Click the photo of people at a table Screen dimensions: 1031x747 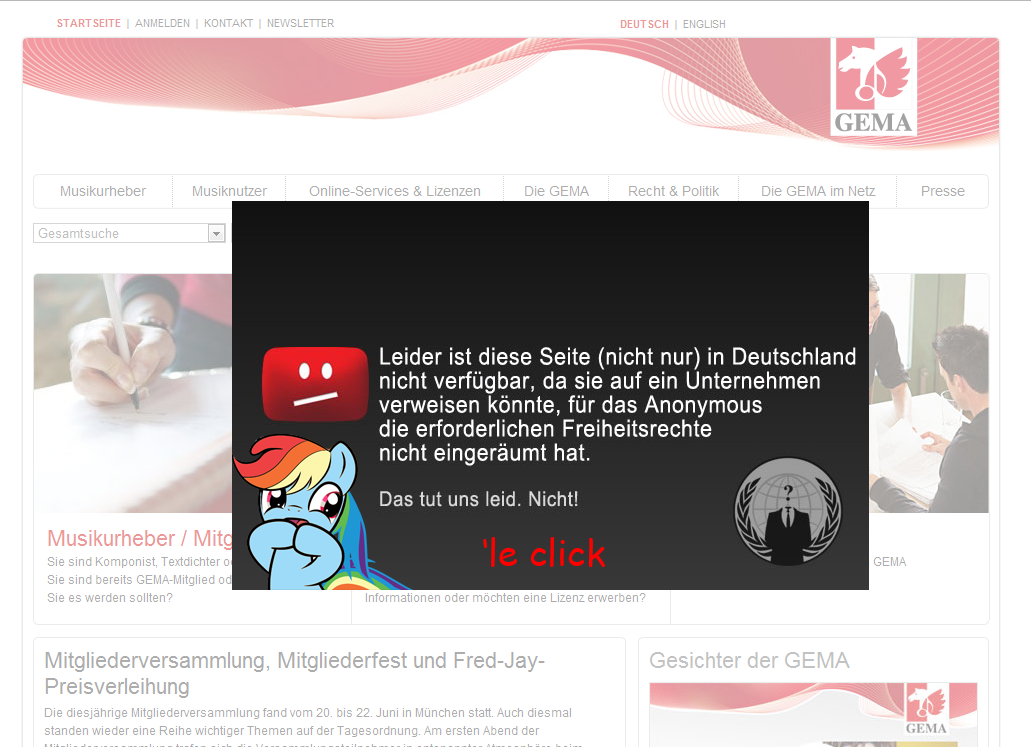(928, 393)
